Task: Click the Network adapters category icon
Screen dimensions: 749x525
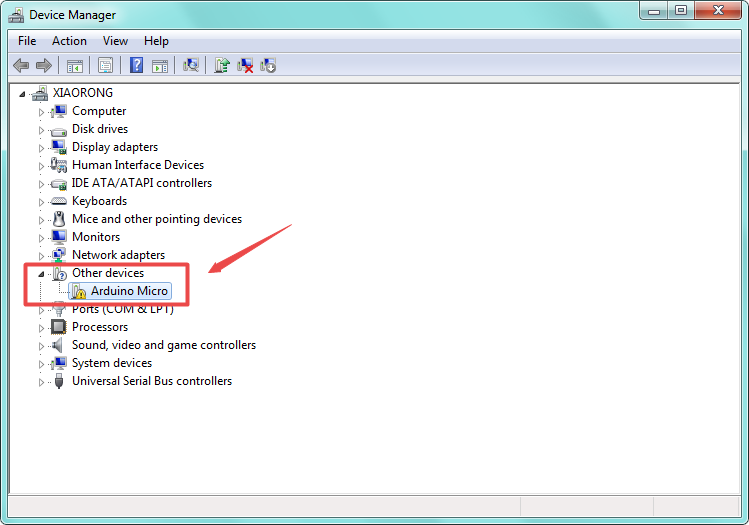Action: pyautogui.click(x=59, y=255)
